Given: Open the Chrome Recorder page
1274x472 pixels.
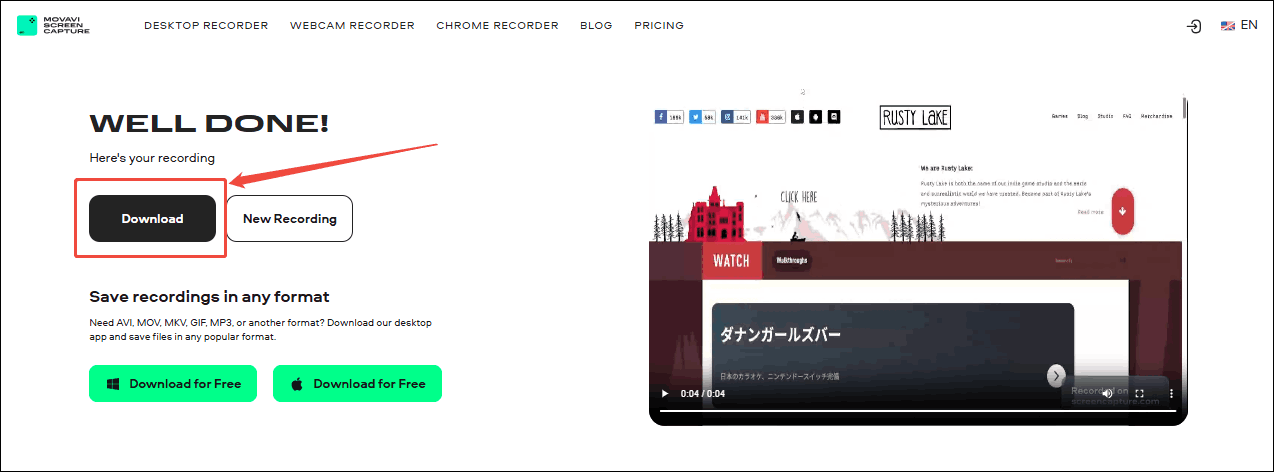Looking at the screenshot, I should click(x=497, y=26).
